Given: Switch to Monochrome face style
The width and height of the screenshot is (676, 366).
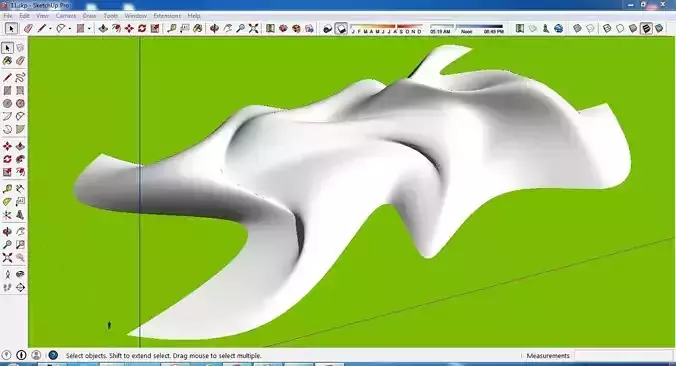Looking at the screenshot, I should coord(659,28).
